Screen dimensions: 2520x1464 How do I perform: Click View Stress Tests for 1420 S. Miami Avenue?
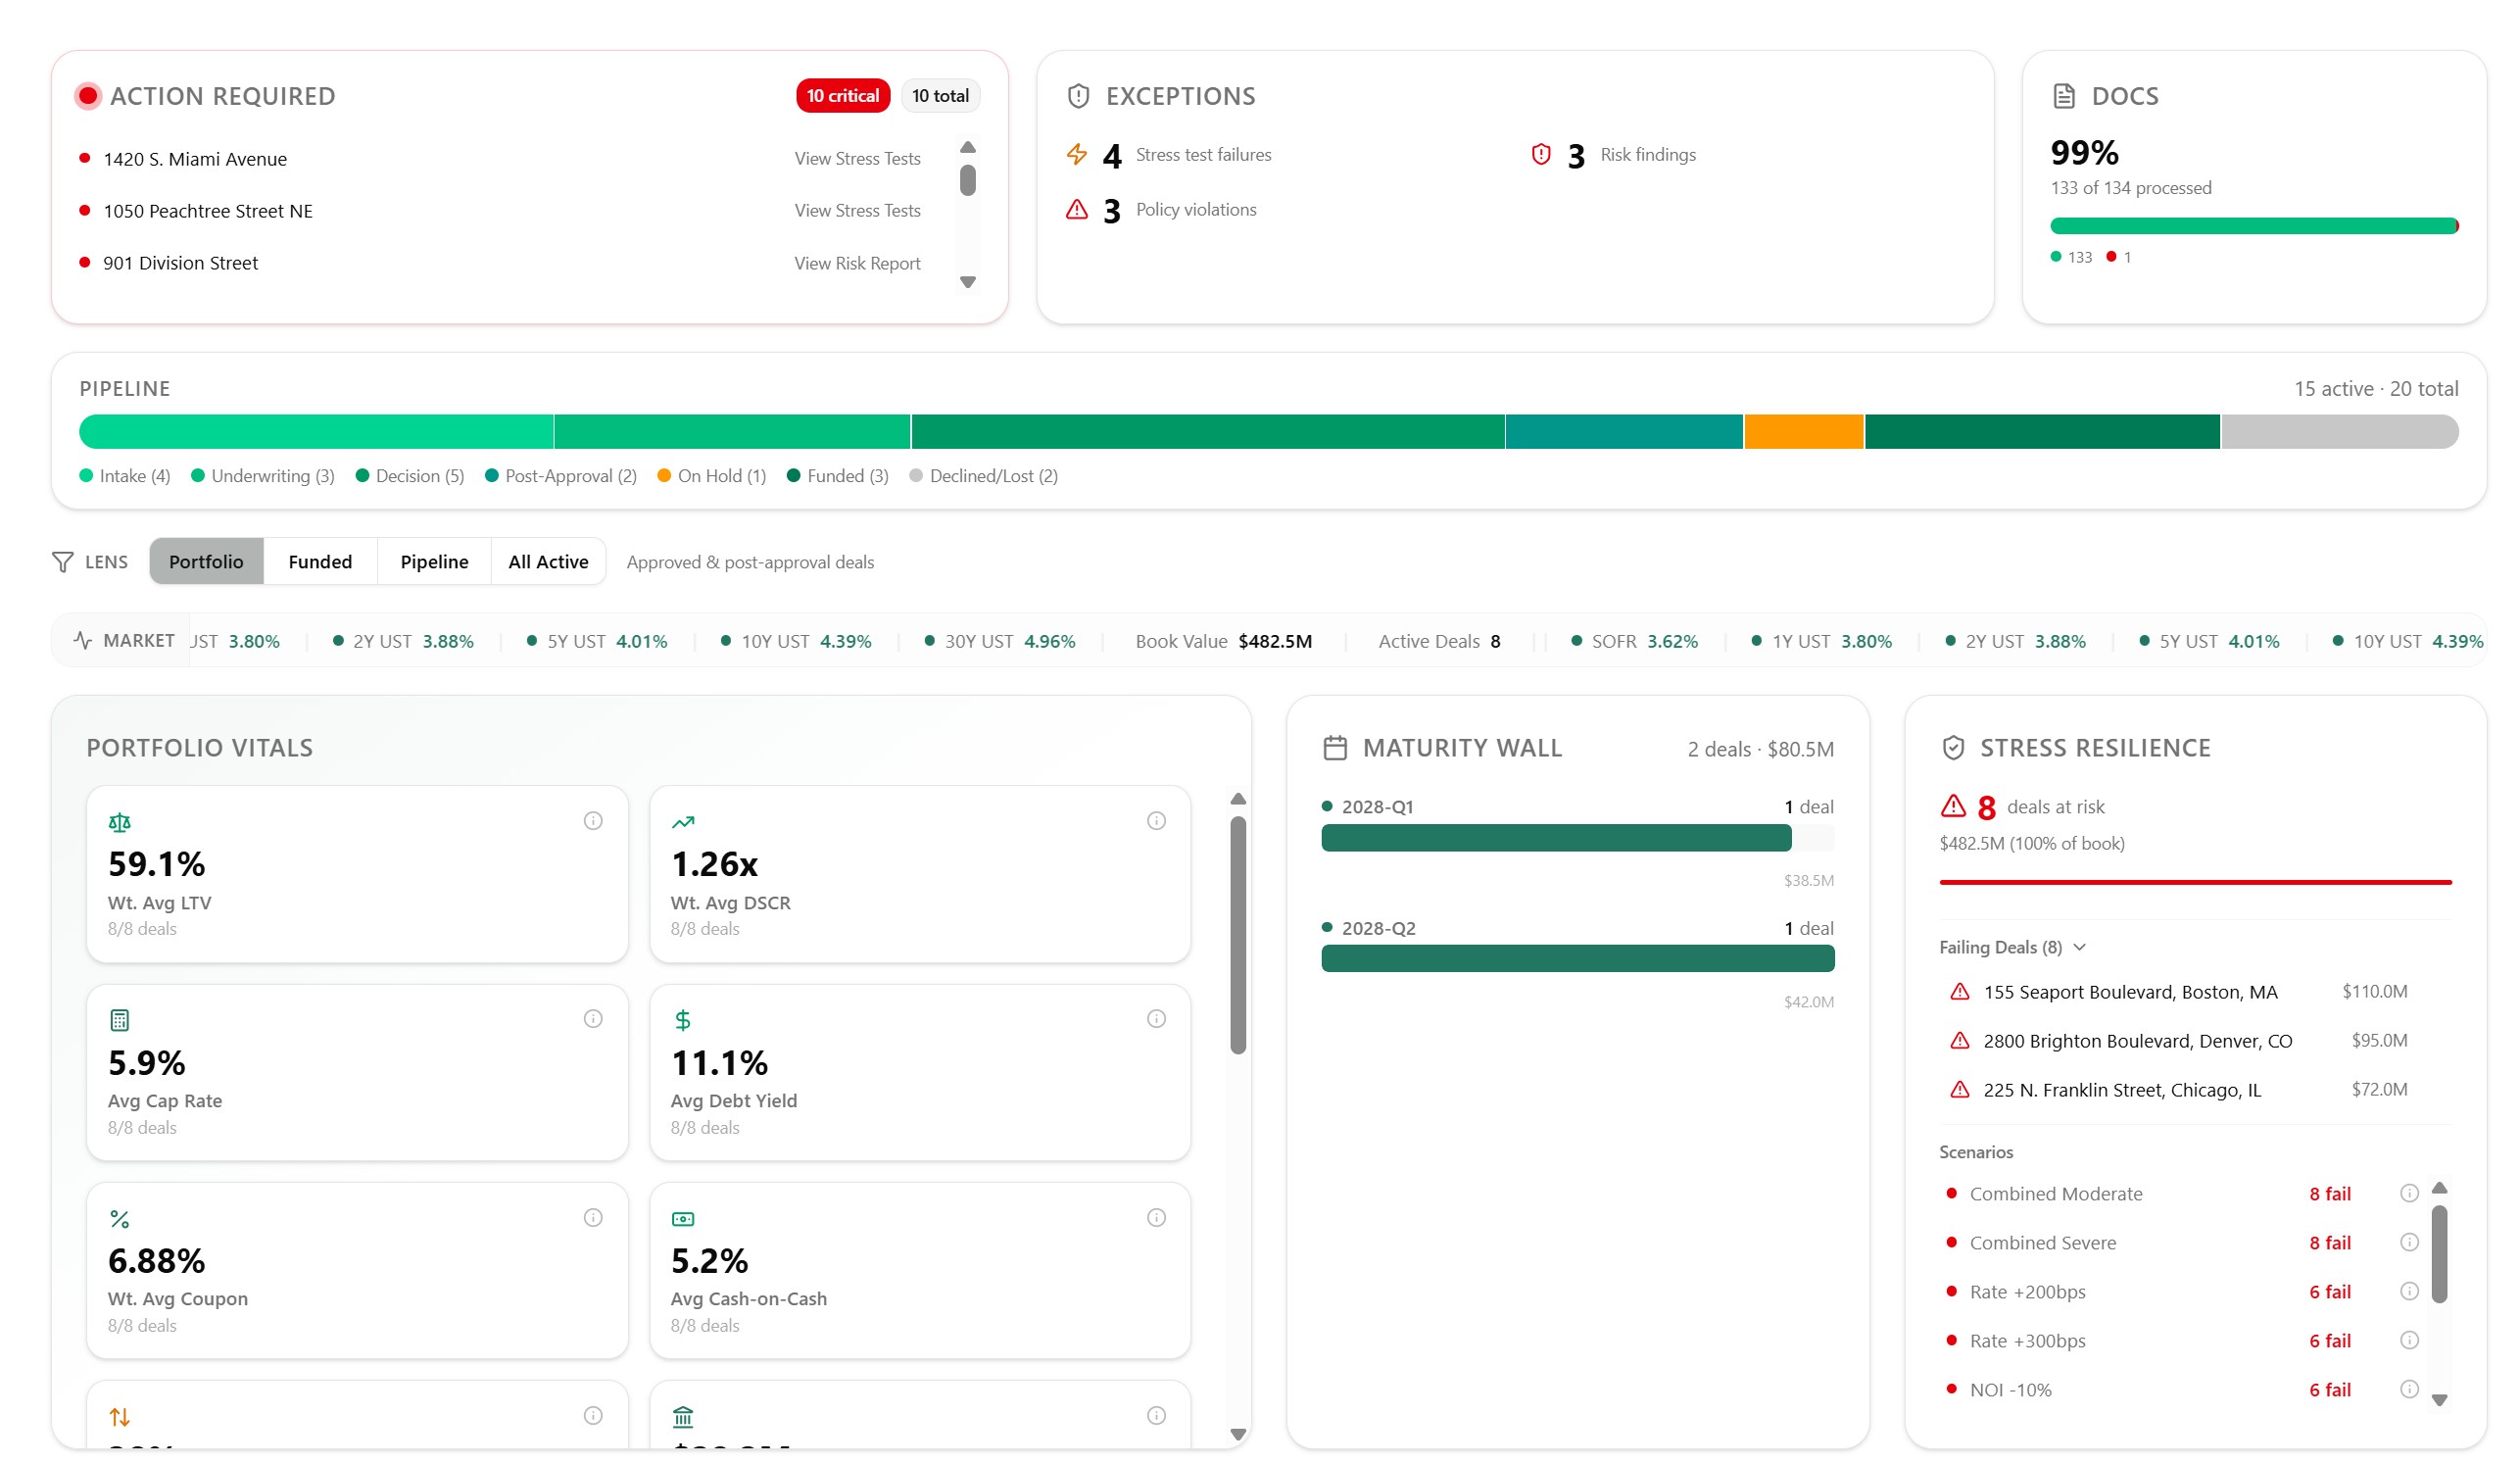pyautogui.click(x=857, y=157)
